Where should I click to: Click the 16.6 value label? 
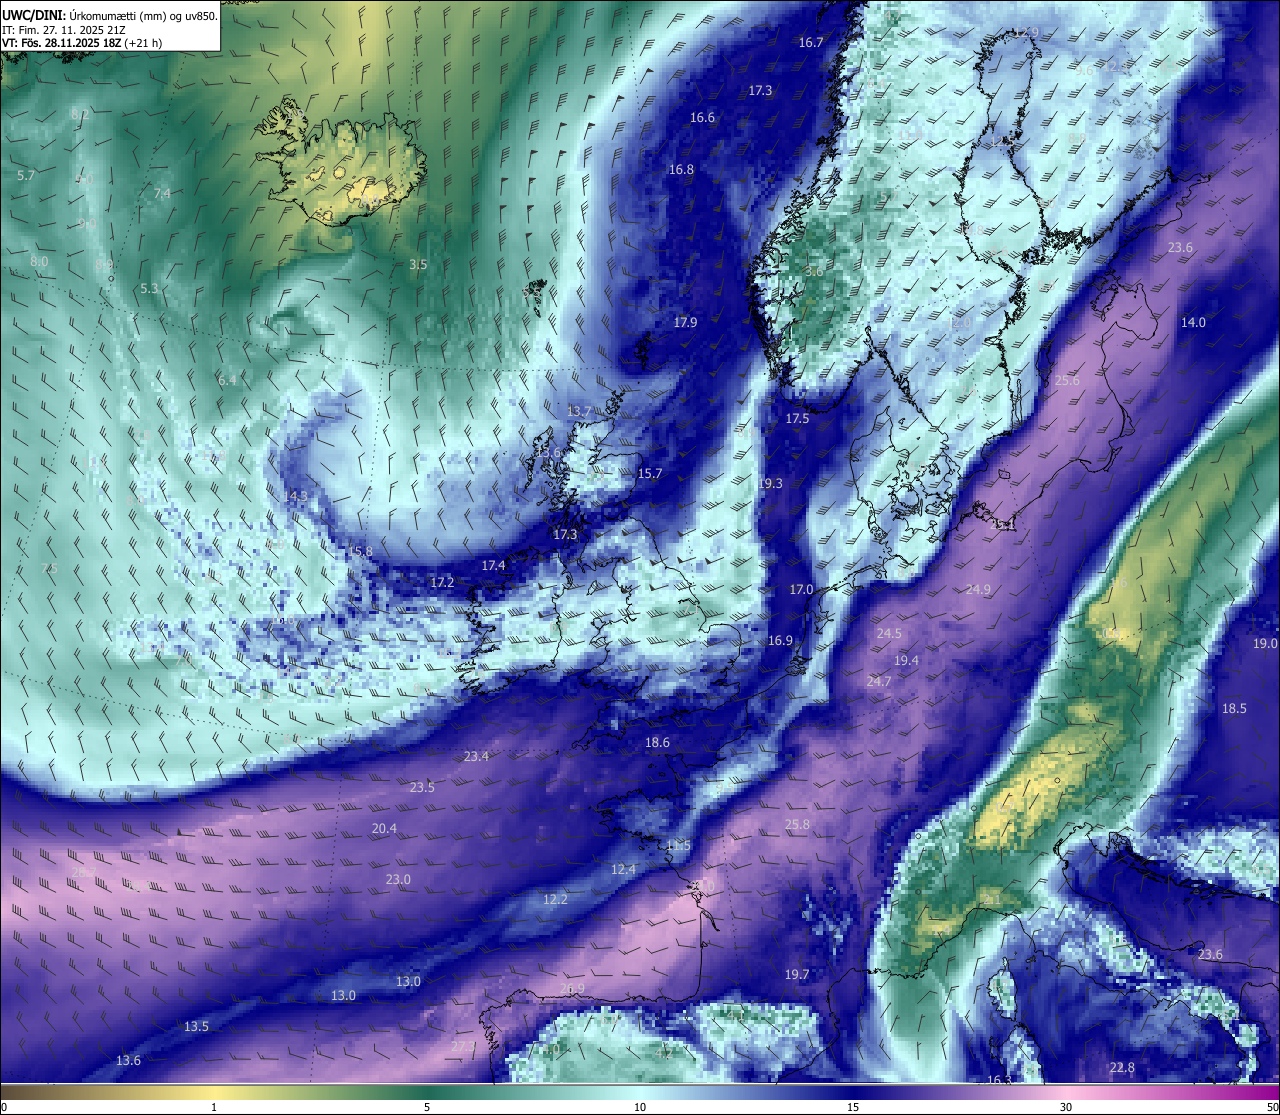[703, 118]
